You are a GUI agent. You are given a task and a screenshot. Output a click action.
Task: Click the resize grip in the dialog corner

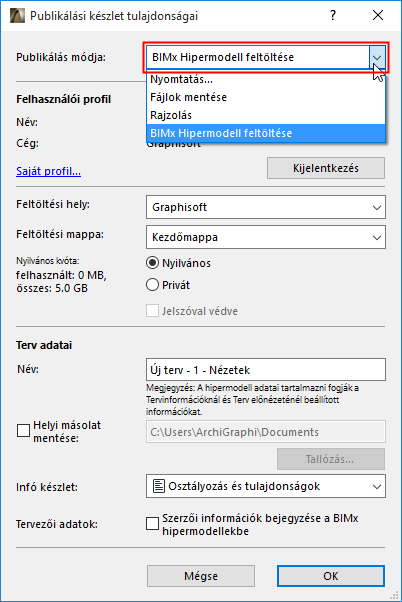tap(394, 595)
